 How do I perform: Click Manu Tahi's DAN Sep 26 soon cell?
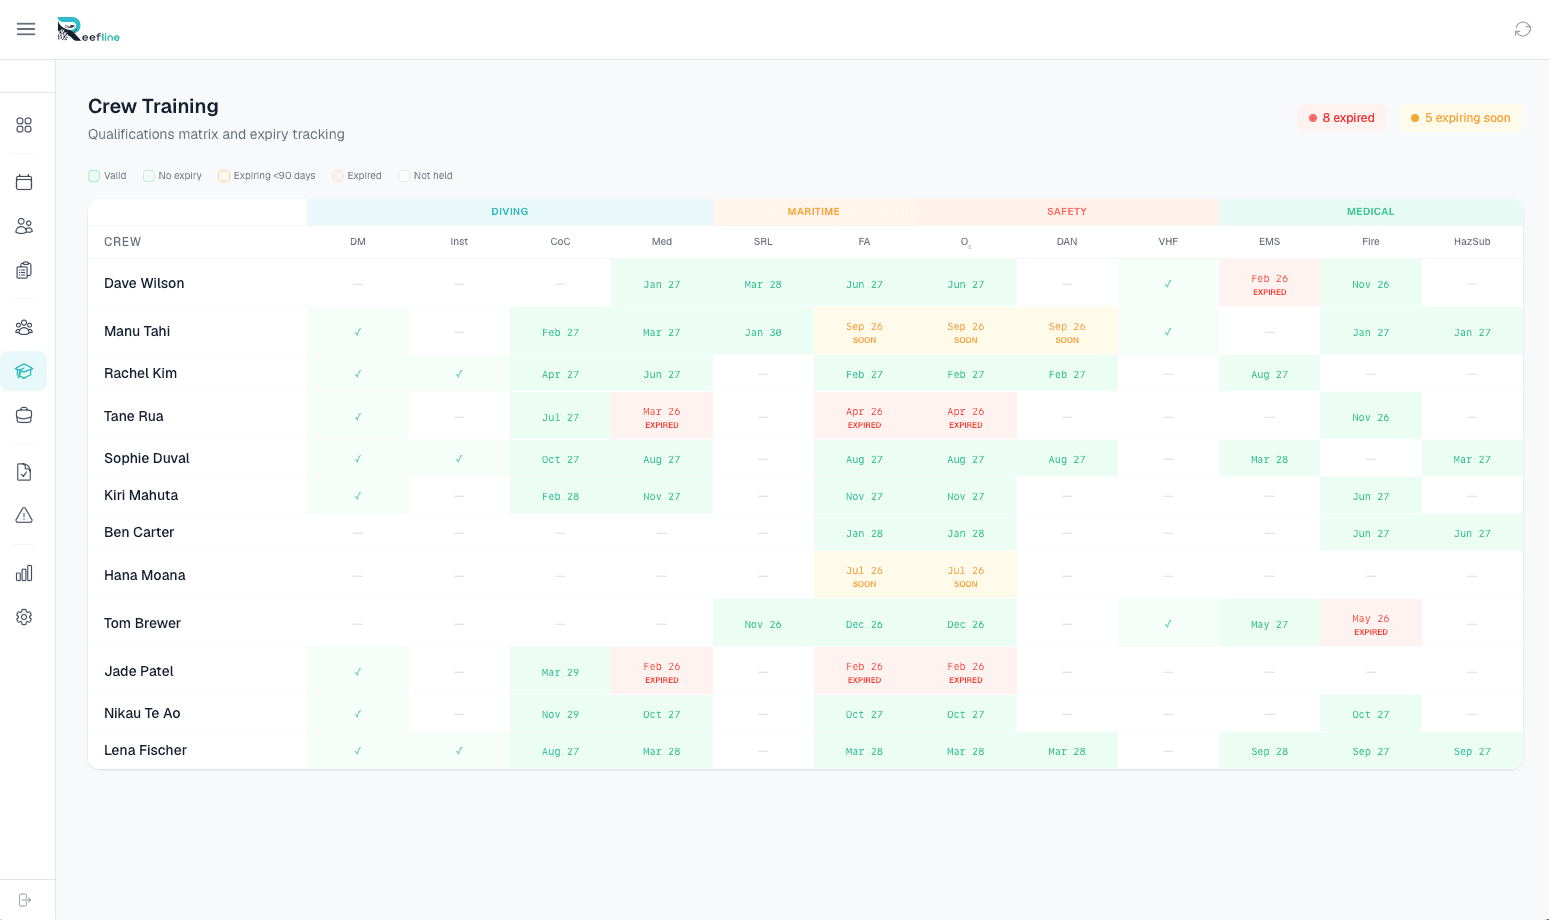point(1067,332)
